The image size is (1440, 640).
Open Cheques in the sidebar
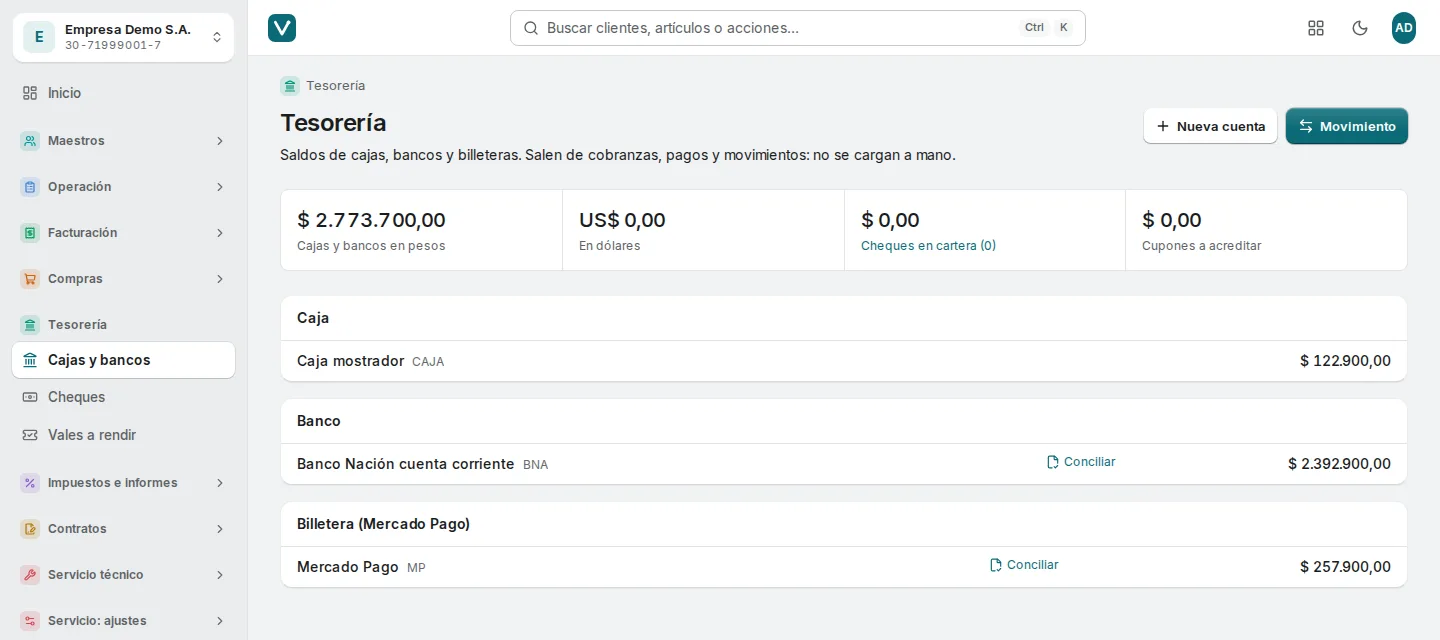pyautogui.click(x=123, y=397)
